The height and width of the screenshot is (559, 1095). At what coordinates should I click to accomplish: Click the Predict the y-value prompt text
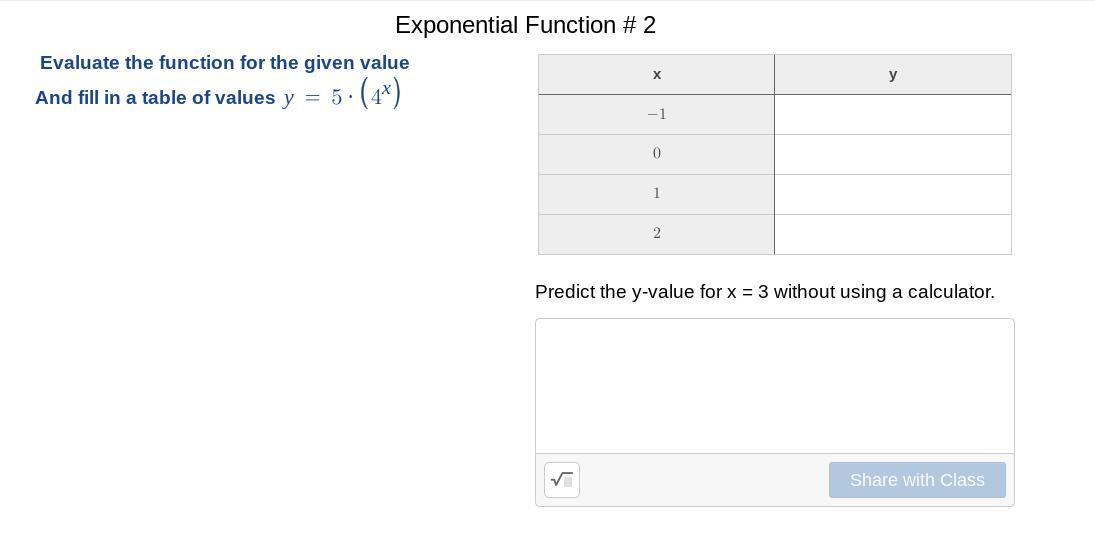pyautogui.click(x=764, y=292)
